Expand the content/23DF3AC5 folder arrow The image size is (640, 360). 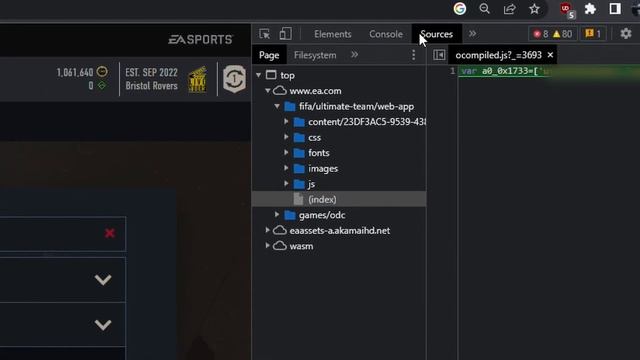(x=286, y=122)
